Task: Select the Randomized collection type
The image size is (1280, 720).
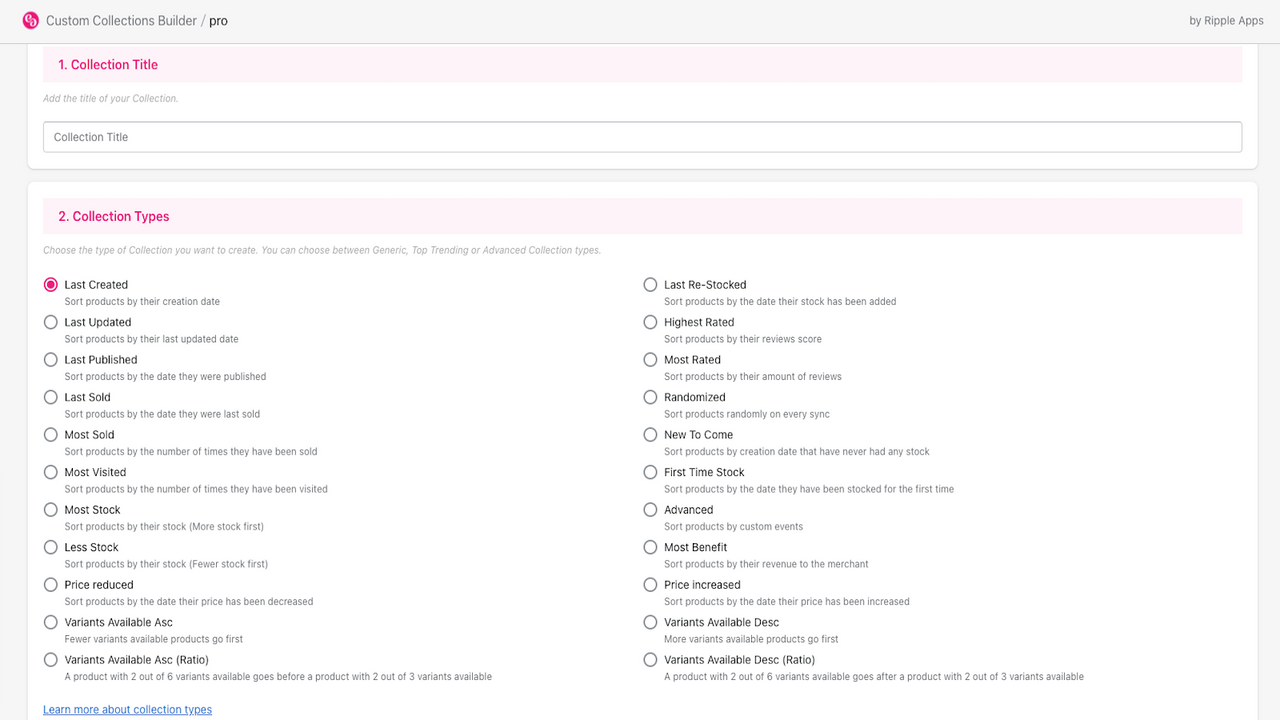Action: [651, 397]
